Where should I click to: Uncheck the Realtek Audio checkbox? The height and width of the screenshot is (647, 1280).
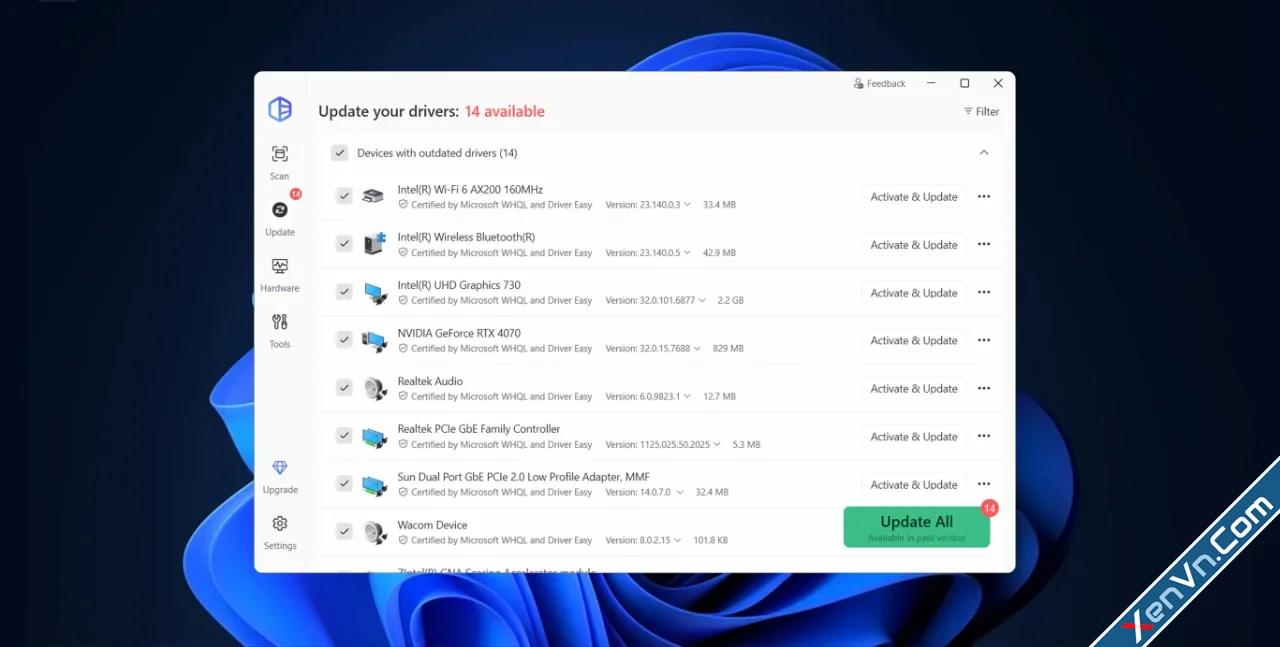coord(344,388)
